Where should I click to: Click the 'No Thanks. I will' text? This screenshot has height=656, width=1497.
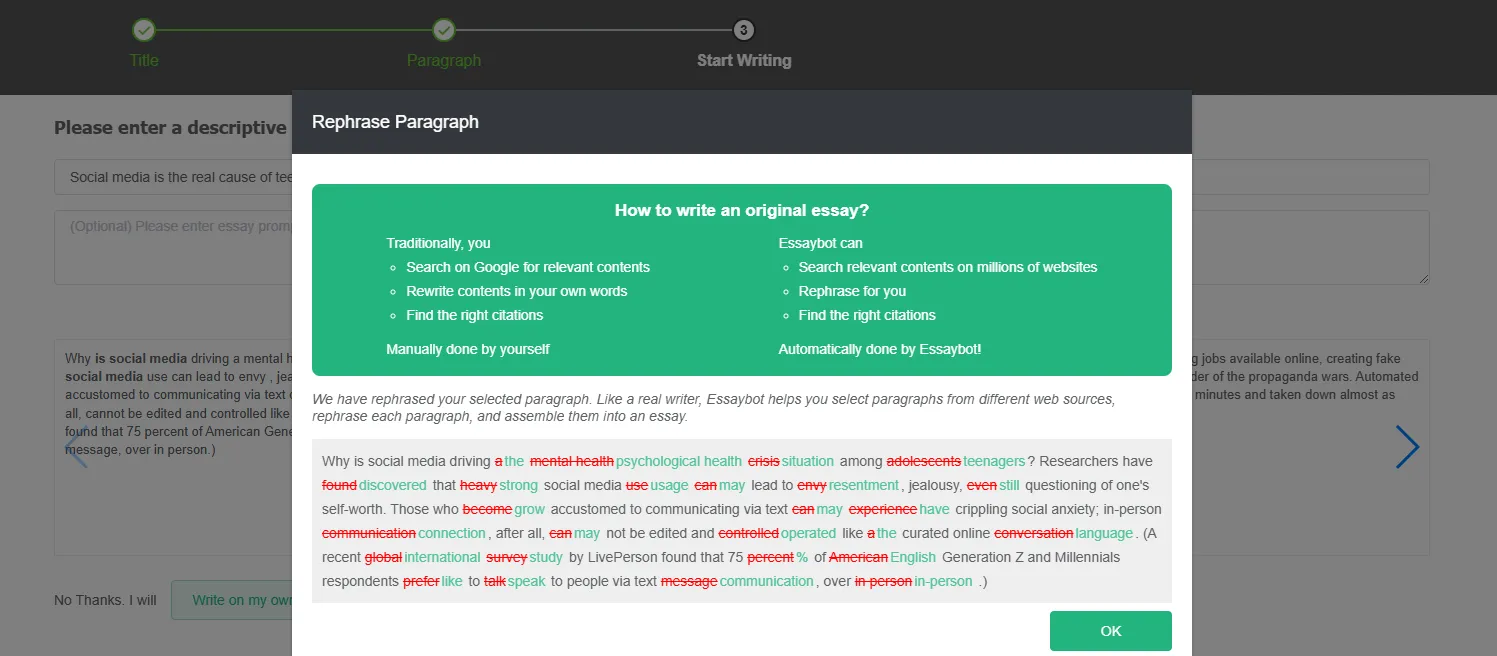coord(105,600)
